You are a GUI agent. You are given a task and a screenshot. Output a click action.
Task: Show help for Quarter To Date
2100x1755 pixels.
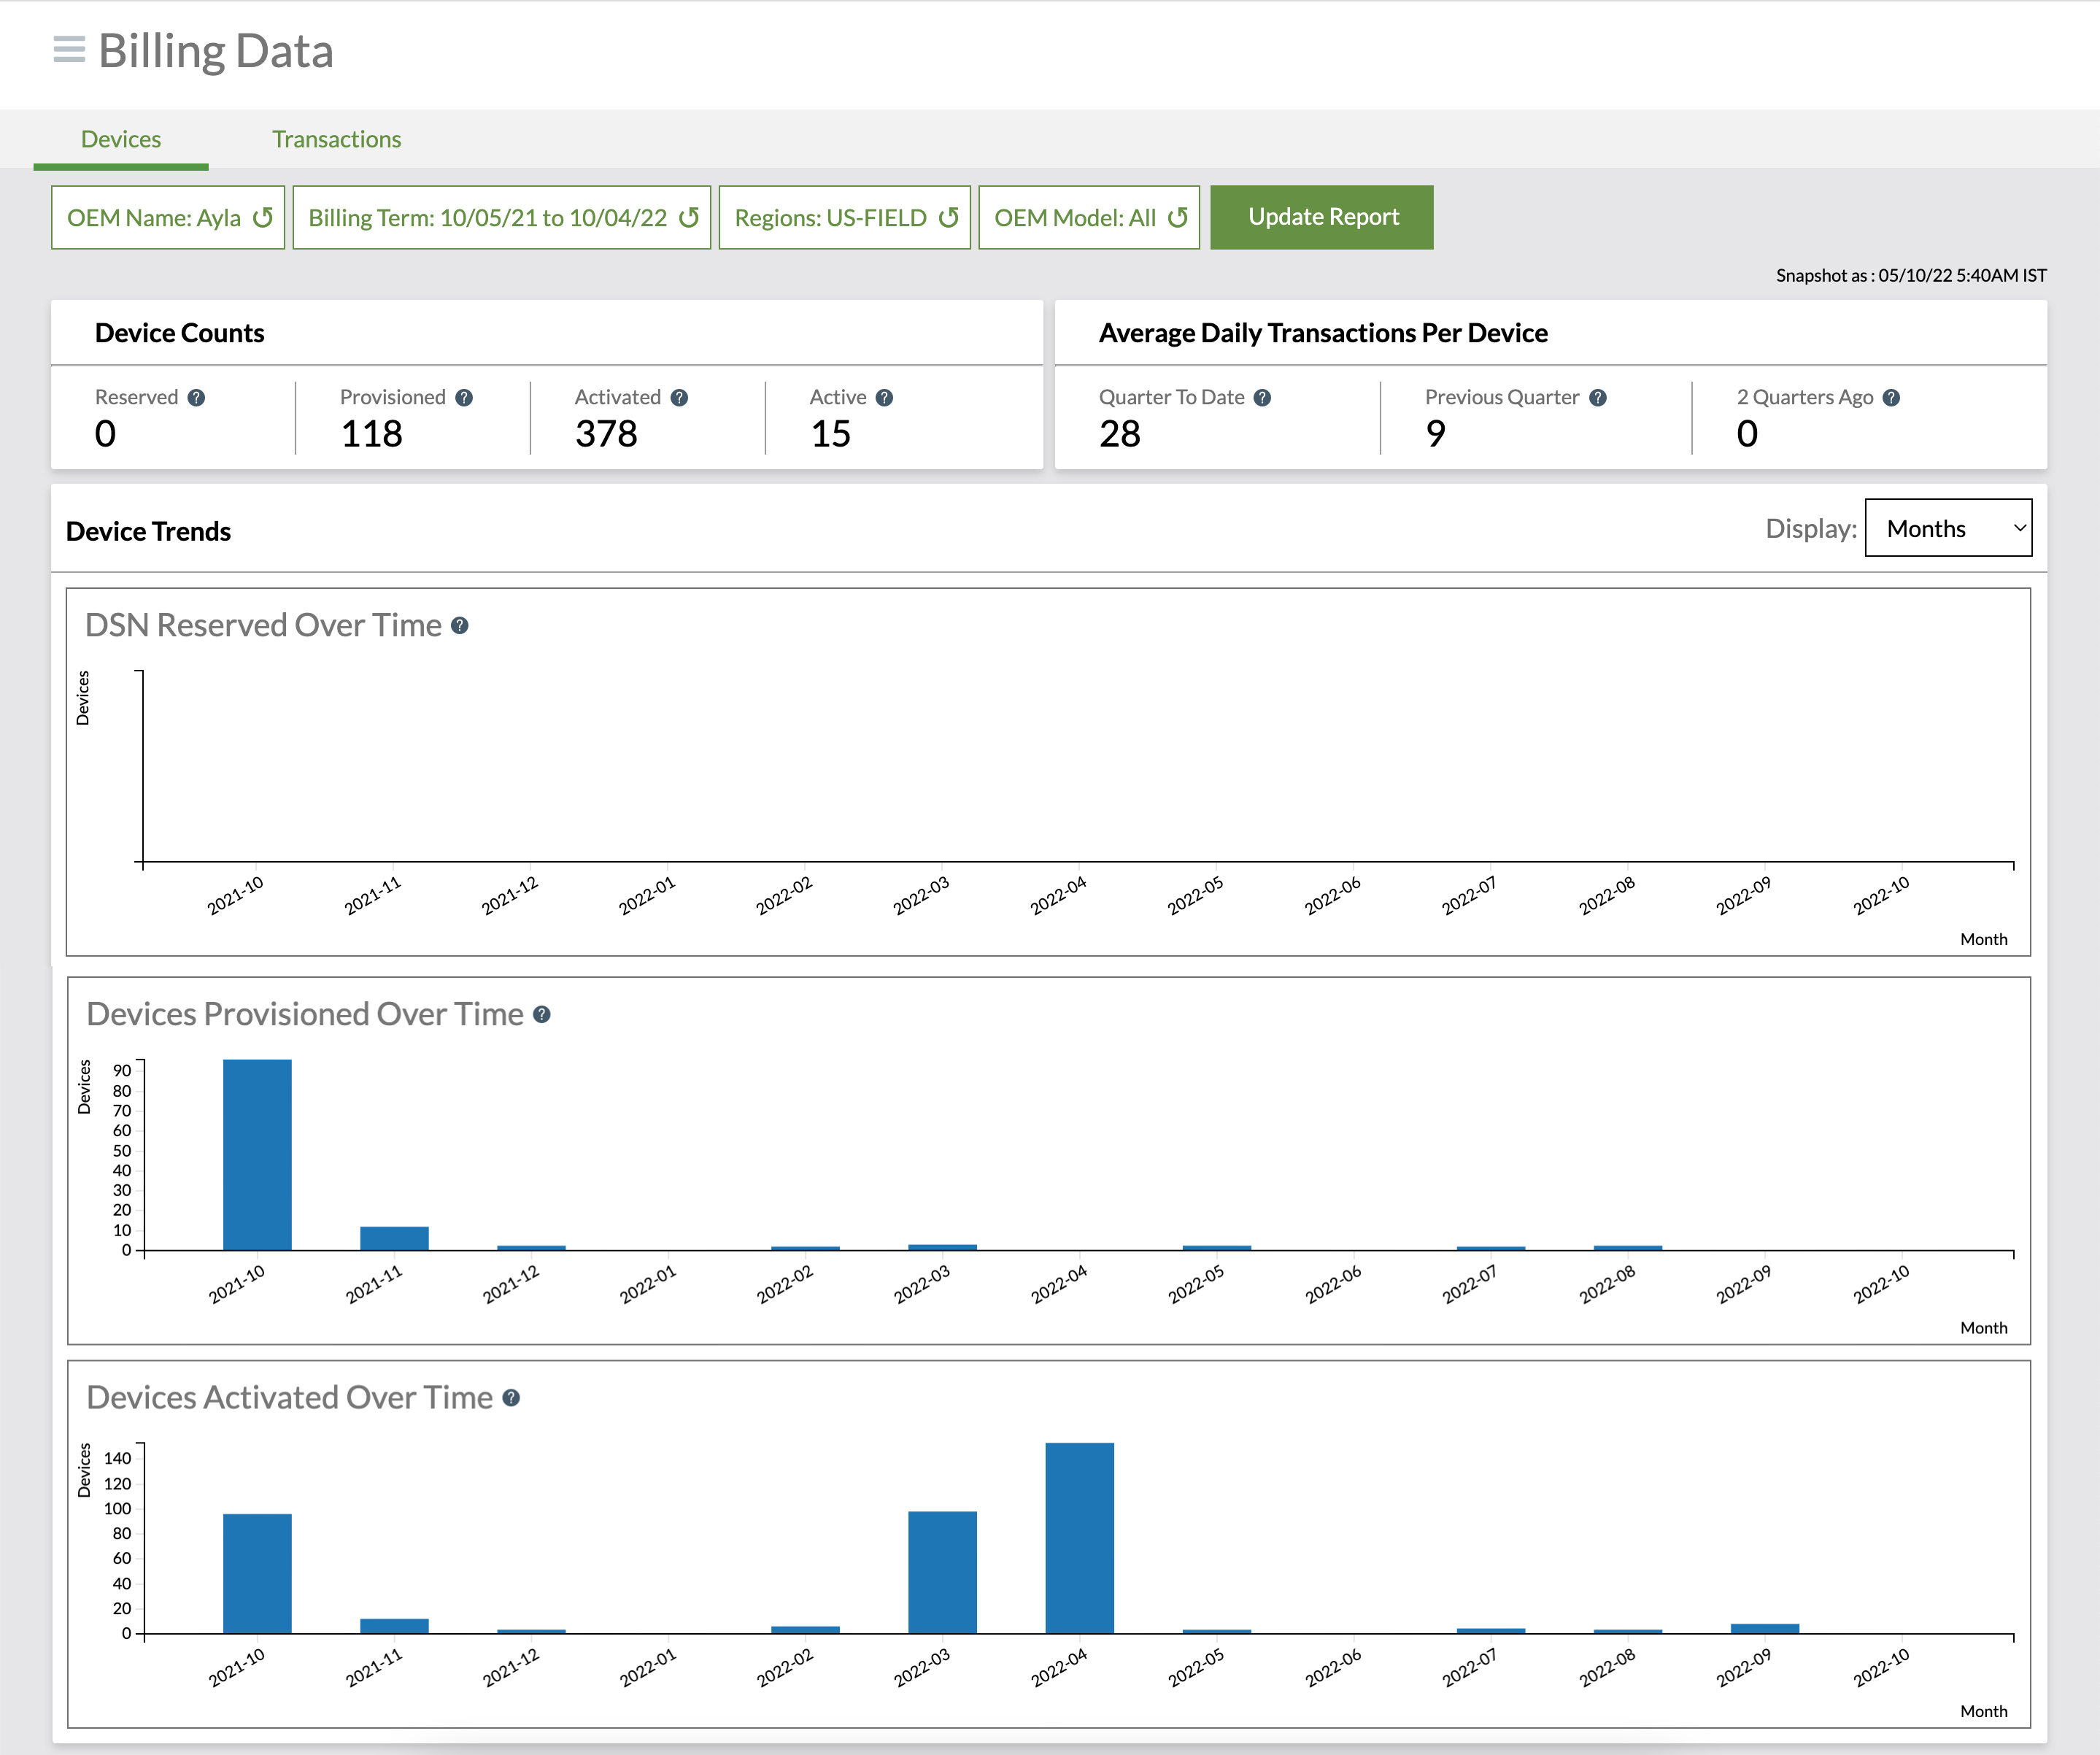(1262, 397)
